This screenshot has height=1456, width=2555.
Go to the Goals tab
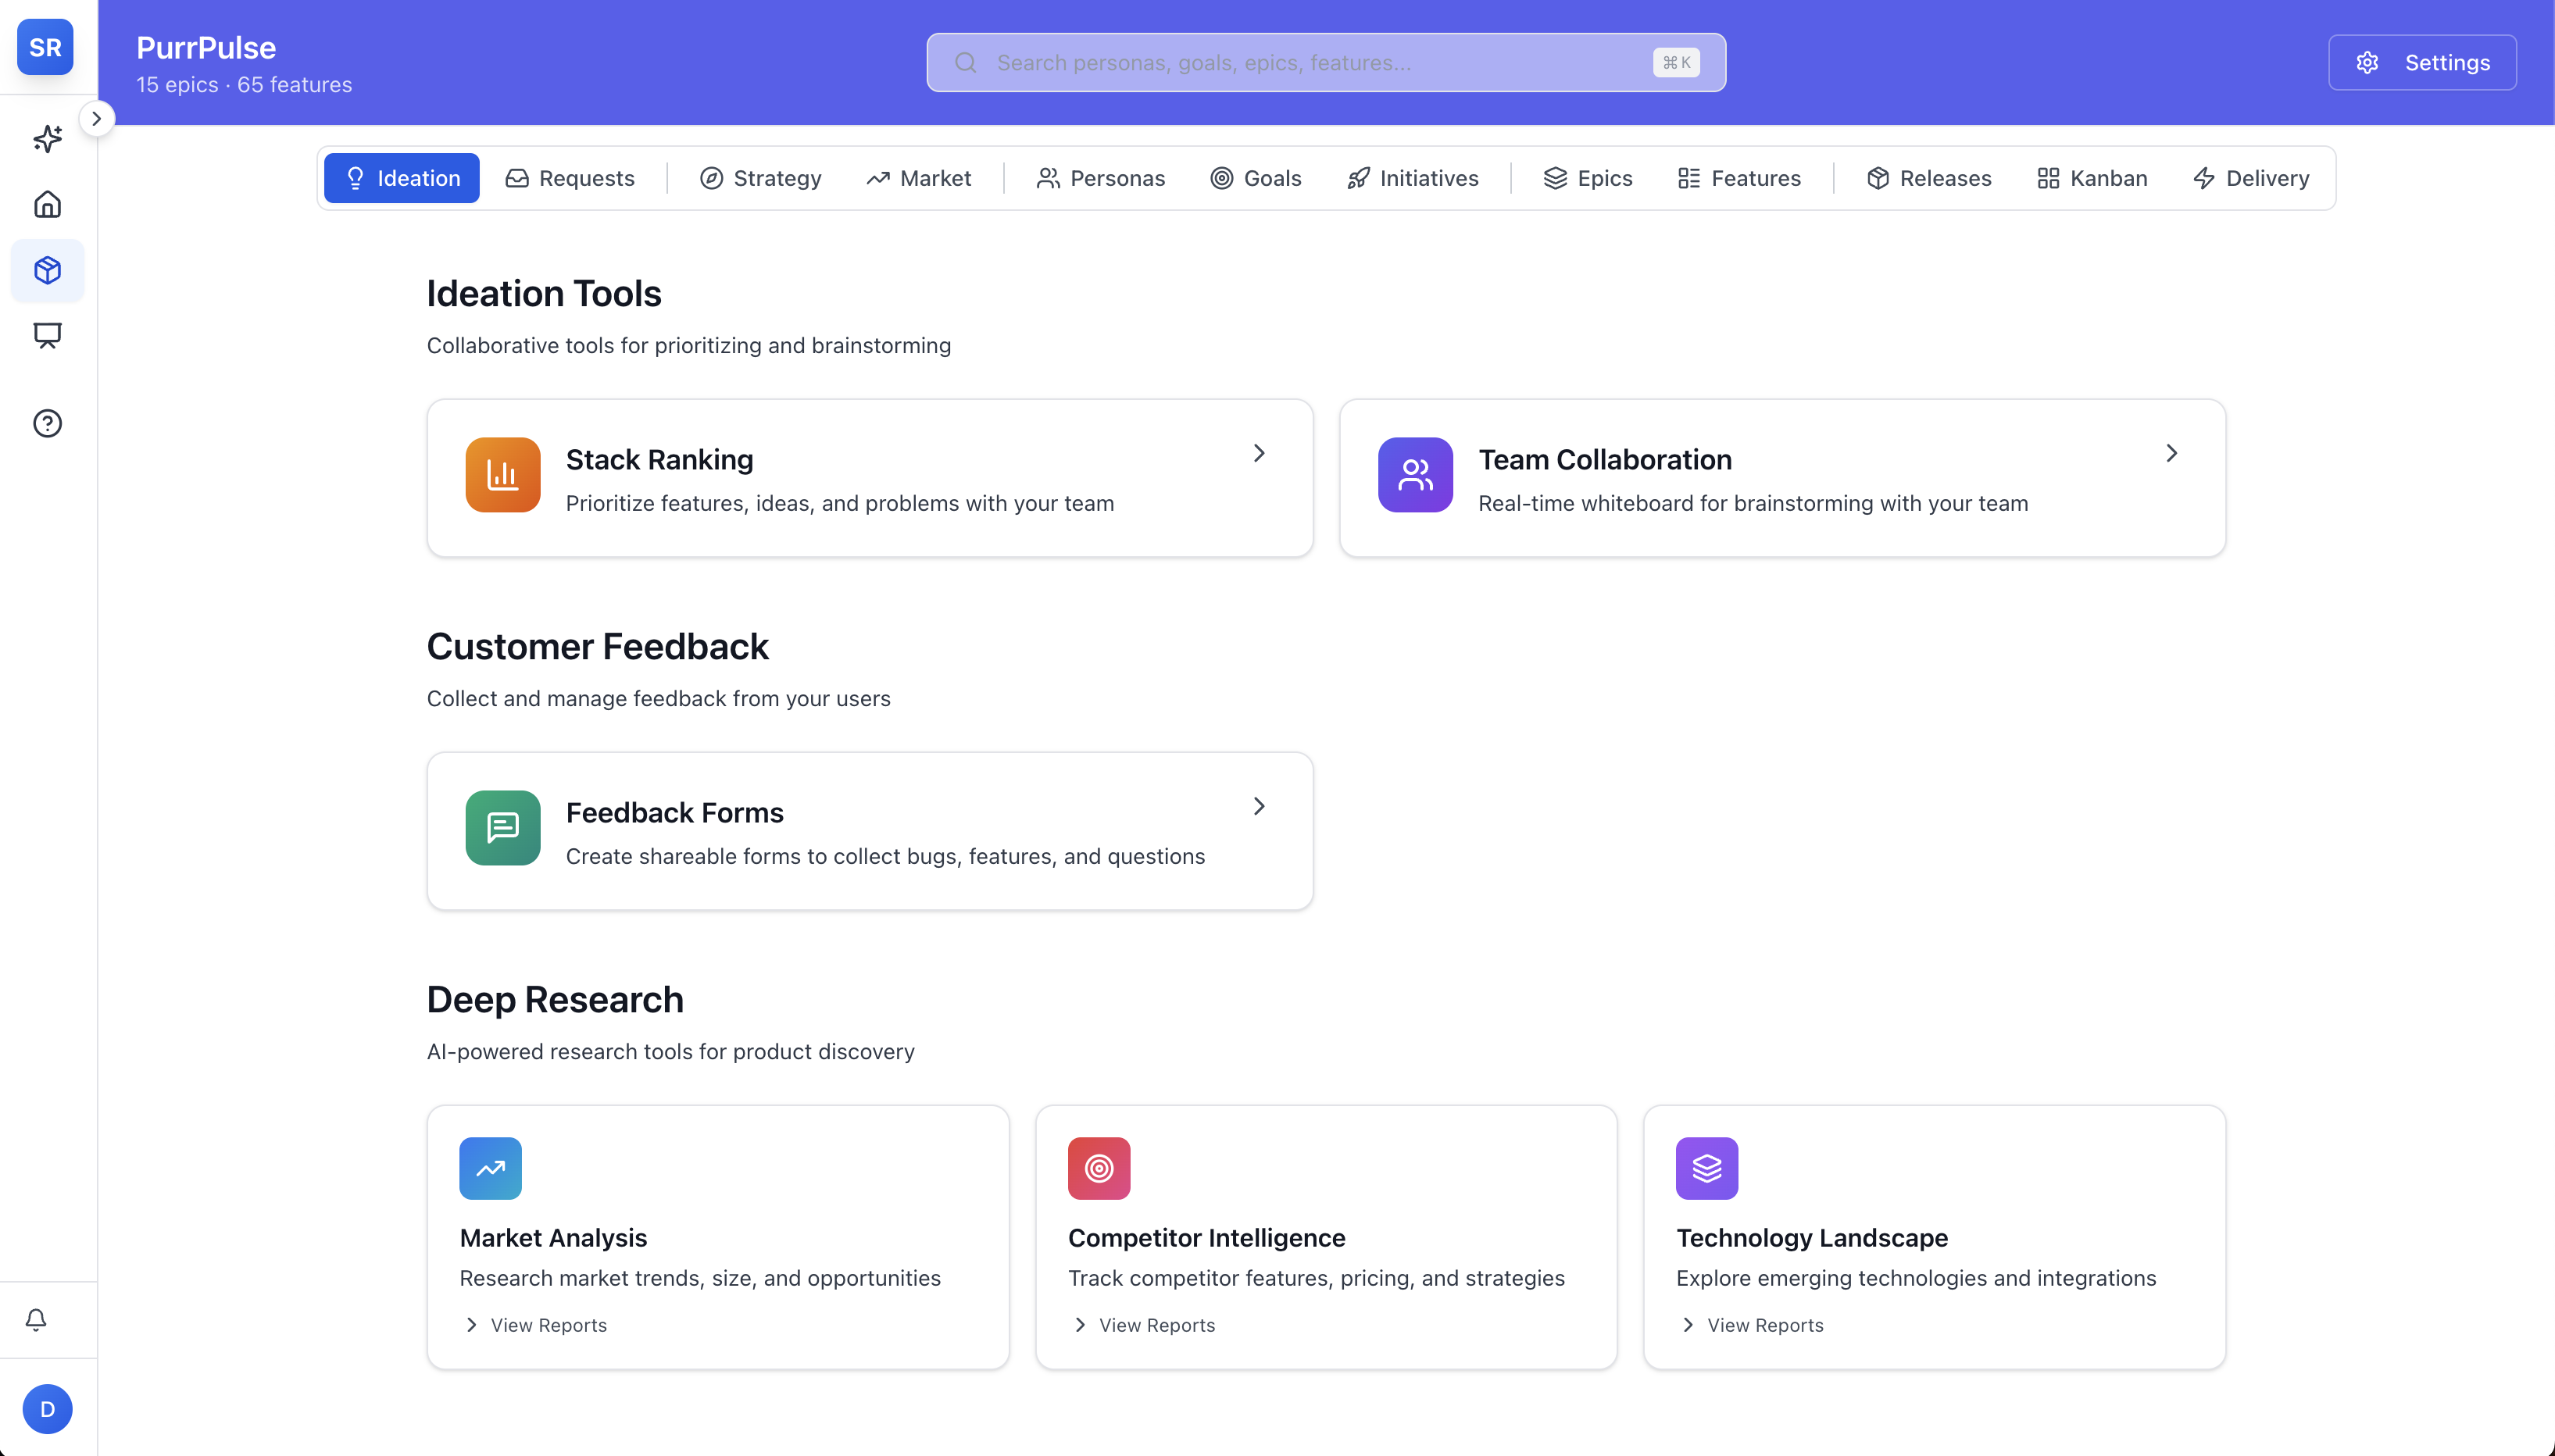(x=1255, y=178)
